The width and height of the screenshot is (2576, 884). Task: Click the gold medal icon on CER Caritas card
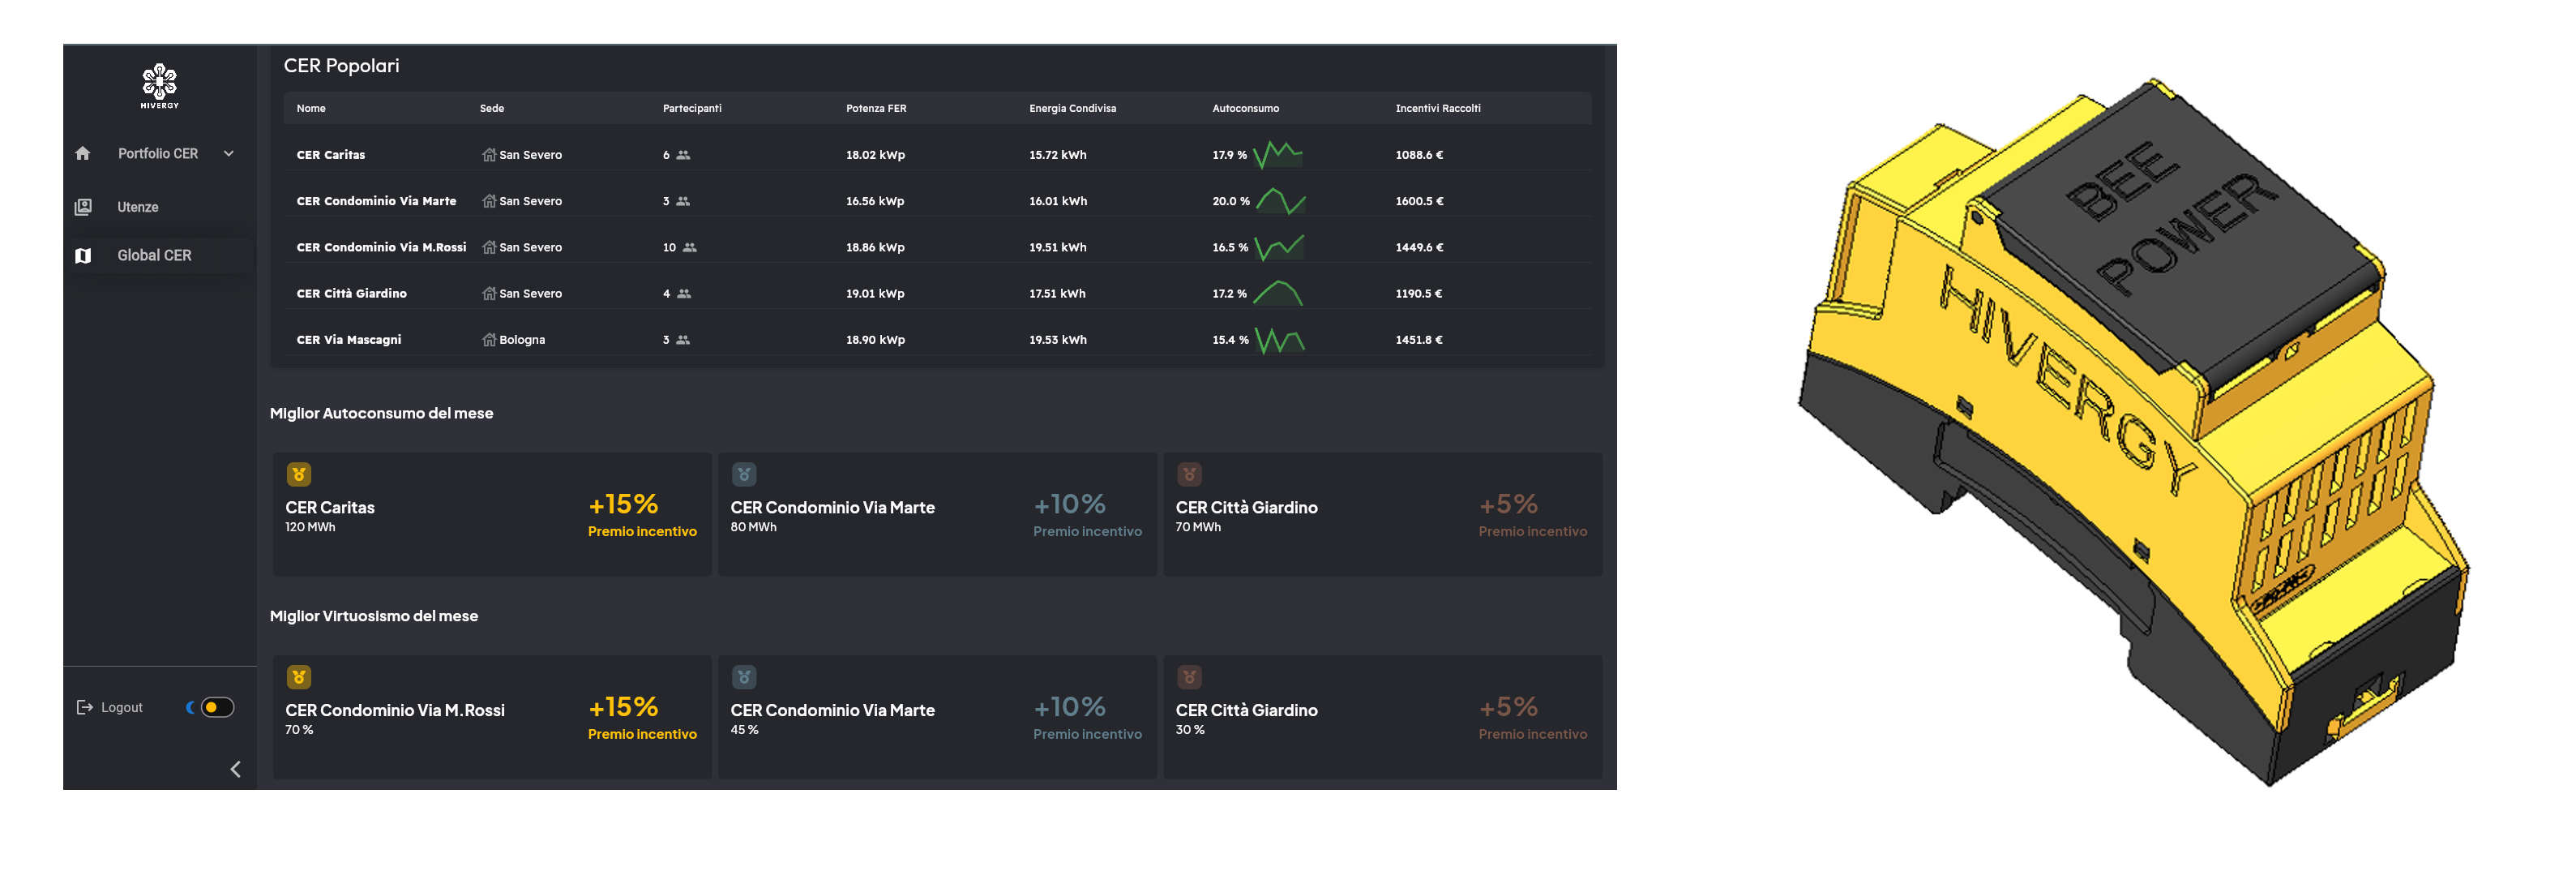click(x=299, y=474)
